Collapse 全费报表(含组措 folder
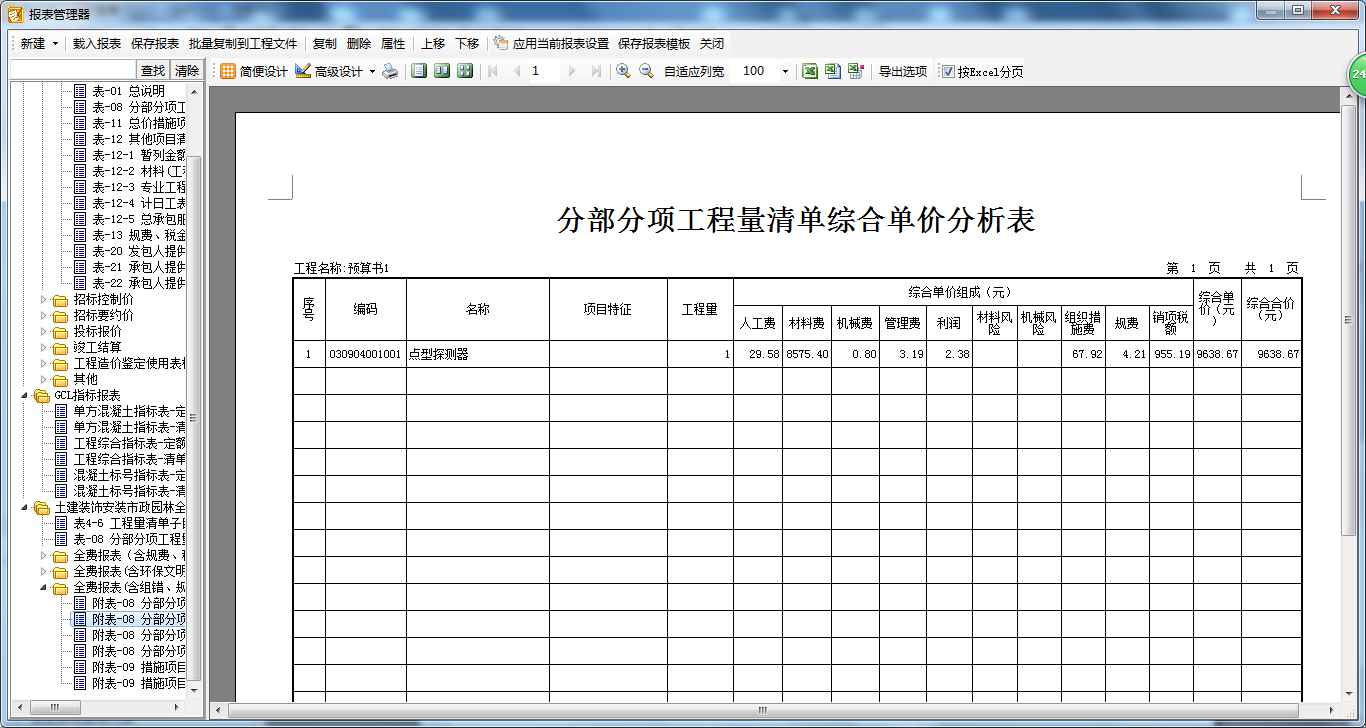 pos(43,587)
